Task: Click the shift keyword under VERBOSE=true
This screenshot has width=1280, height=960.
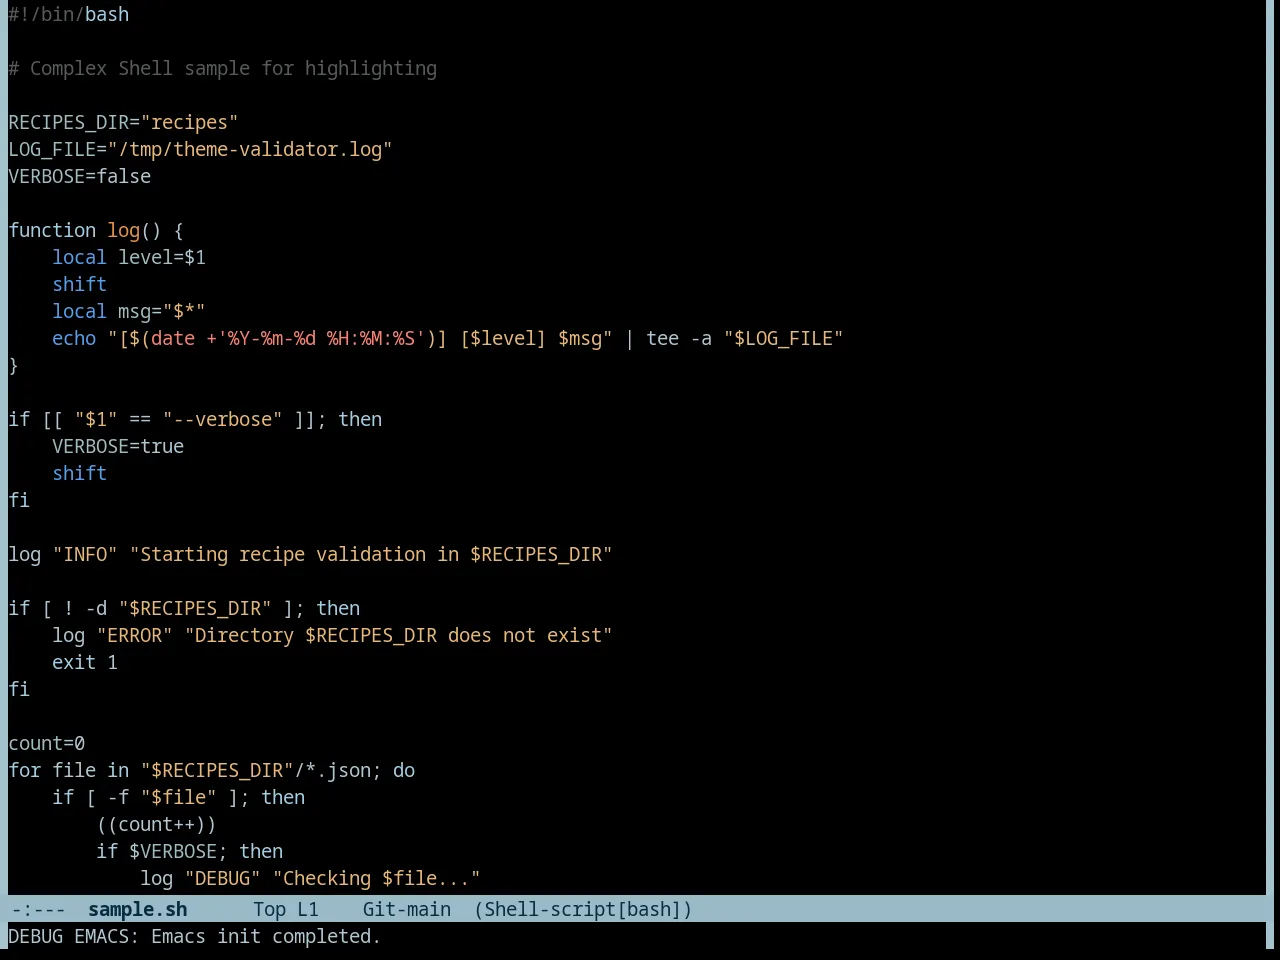Action: [79, 473]
